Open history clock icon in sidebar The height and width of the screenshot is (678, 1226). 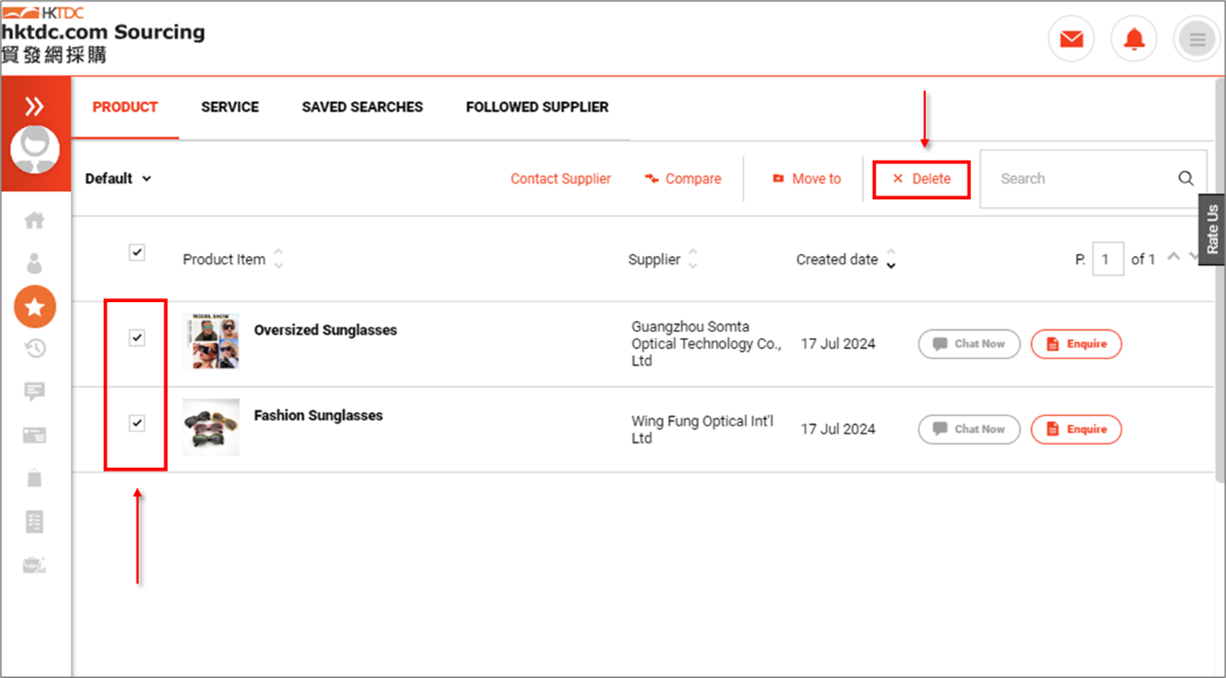(35, 349)
